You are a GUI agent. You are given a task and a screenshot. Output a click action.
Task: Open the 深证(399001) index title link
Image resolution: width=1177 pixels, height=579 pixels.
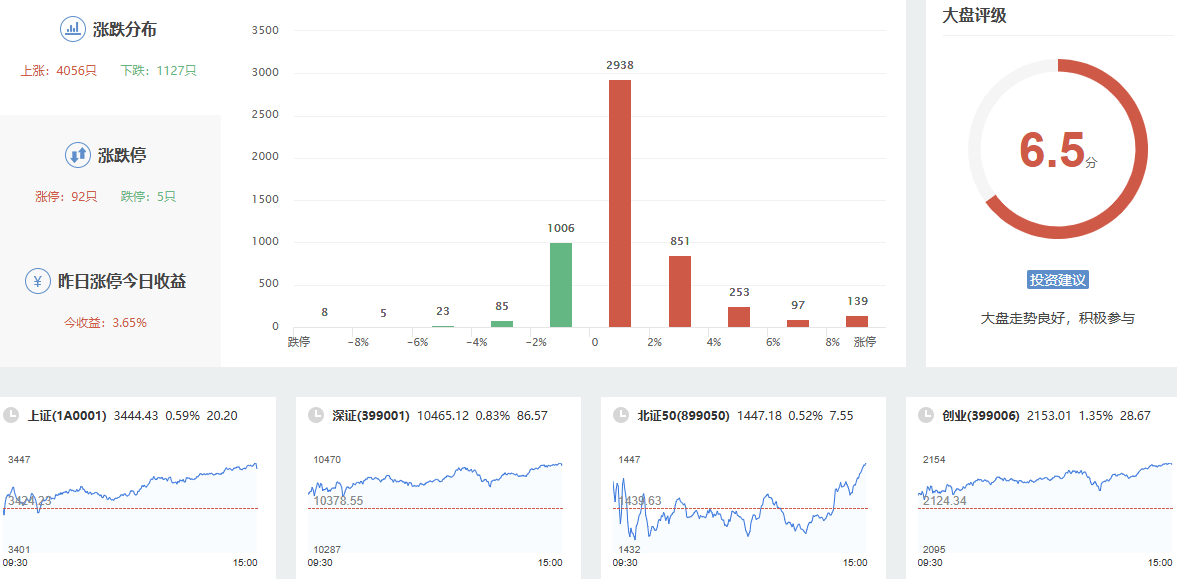click(371, 415)
